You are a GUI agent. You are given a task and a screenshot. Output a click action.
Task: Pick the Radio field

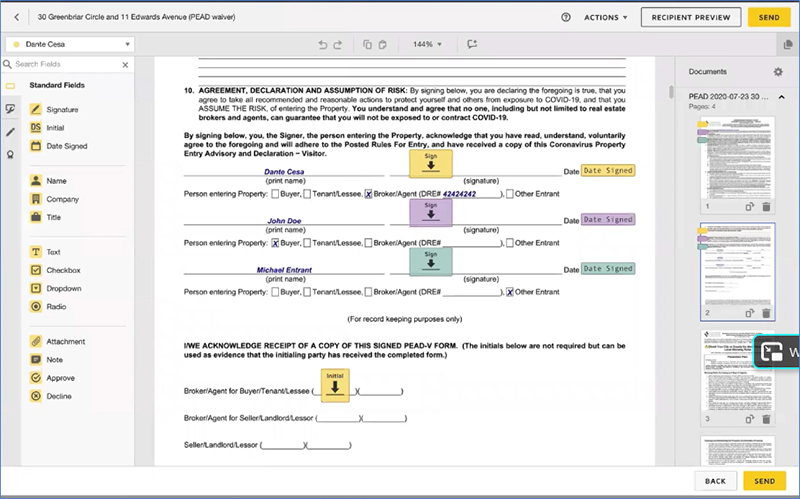pyautogui.click(x=48, y=307)
